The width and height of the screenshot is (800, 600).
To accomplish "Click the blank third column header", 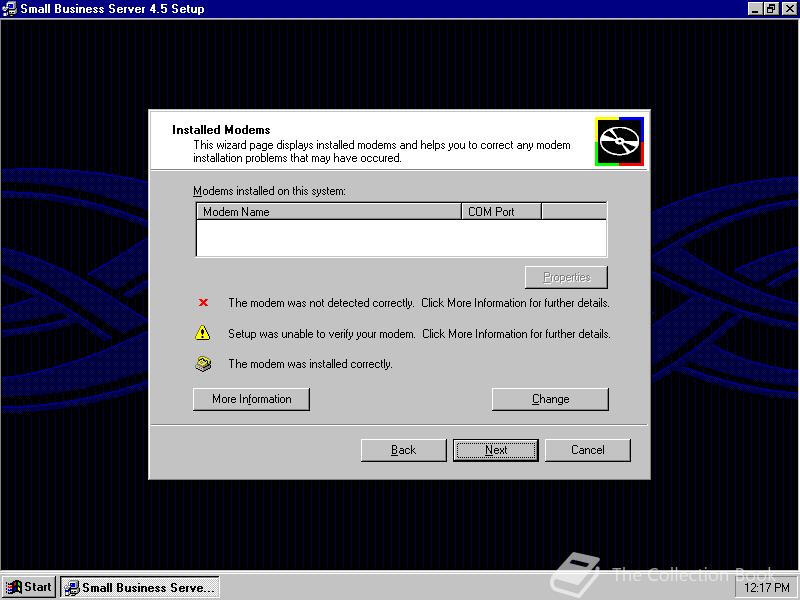I will point(574,211).
